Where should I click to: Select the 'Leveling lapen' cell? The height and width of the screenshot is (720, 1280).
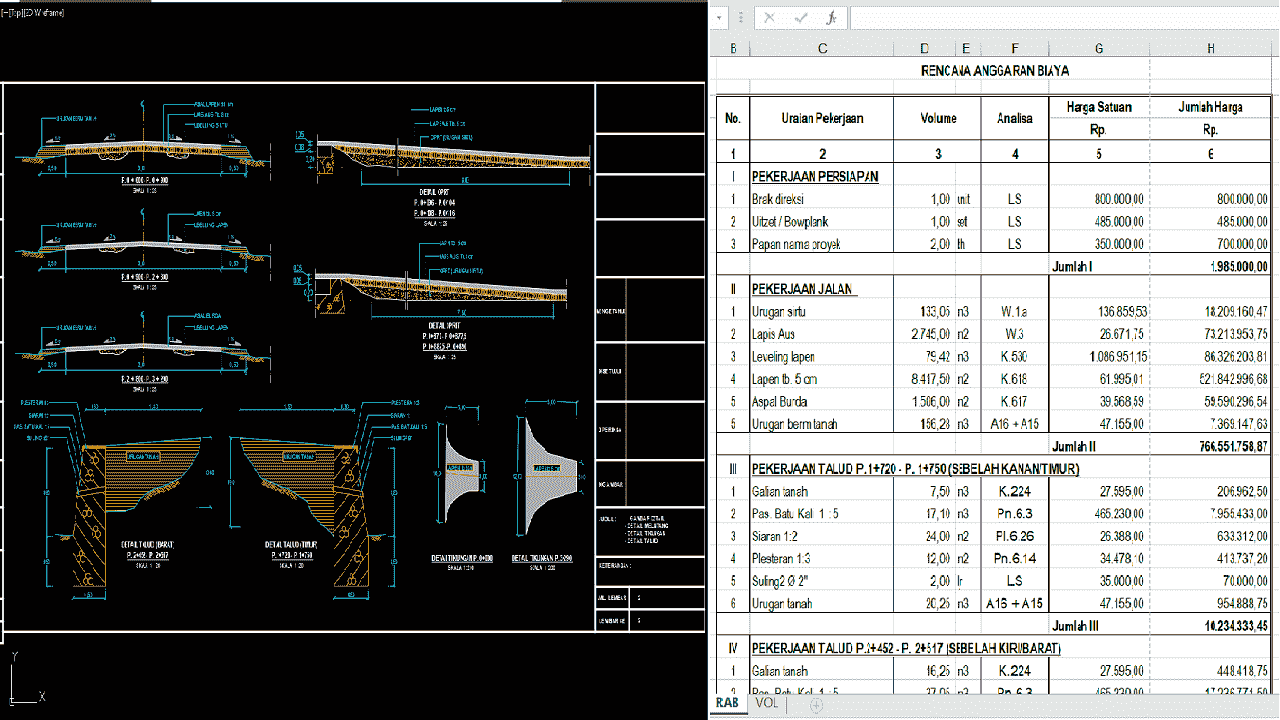pos(822,356)
